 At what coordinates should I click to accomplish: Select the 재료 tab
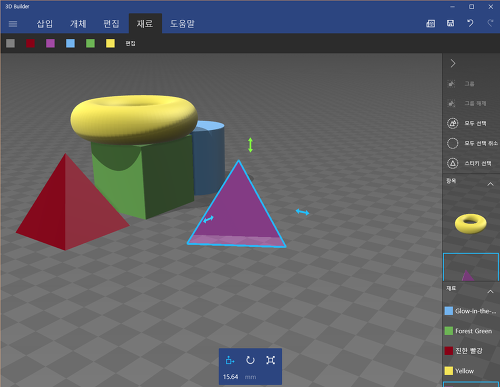click(145, 24)
